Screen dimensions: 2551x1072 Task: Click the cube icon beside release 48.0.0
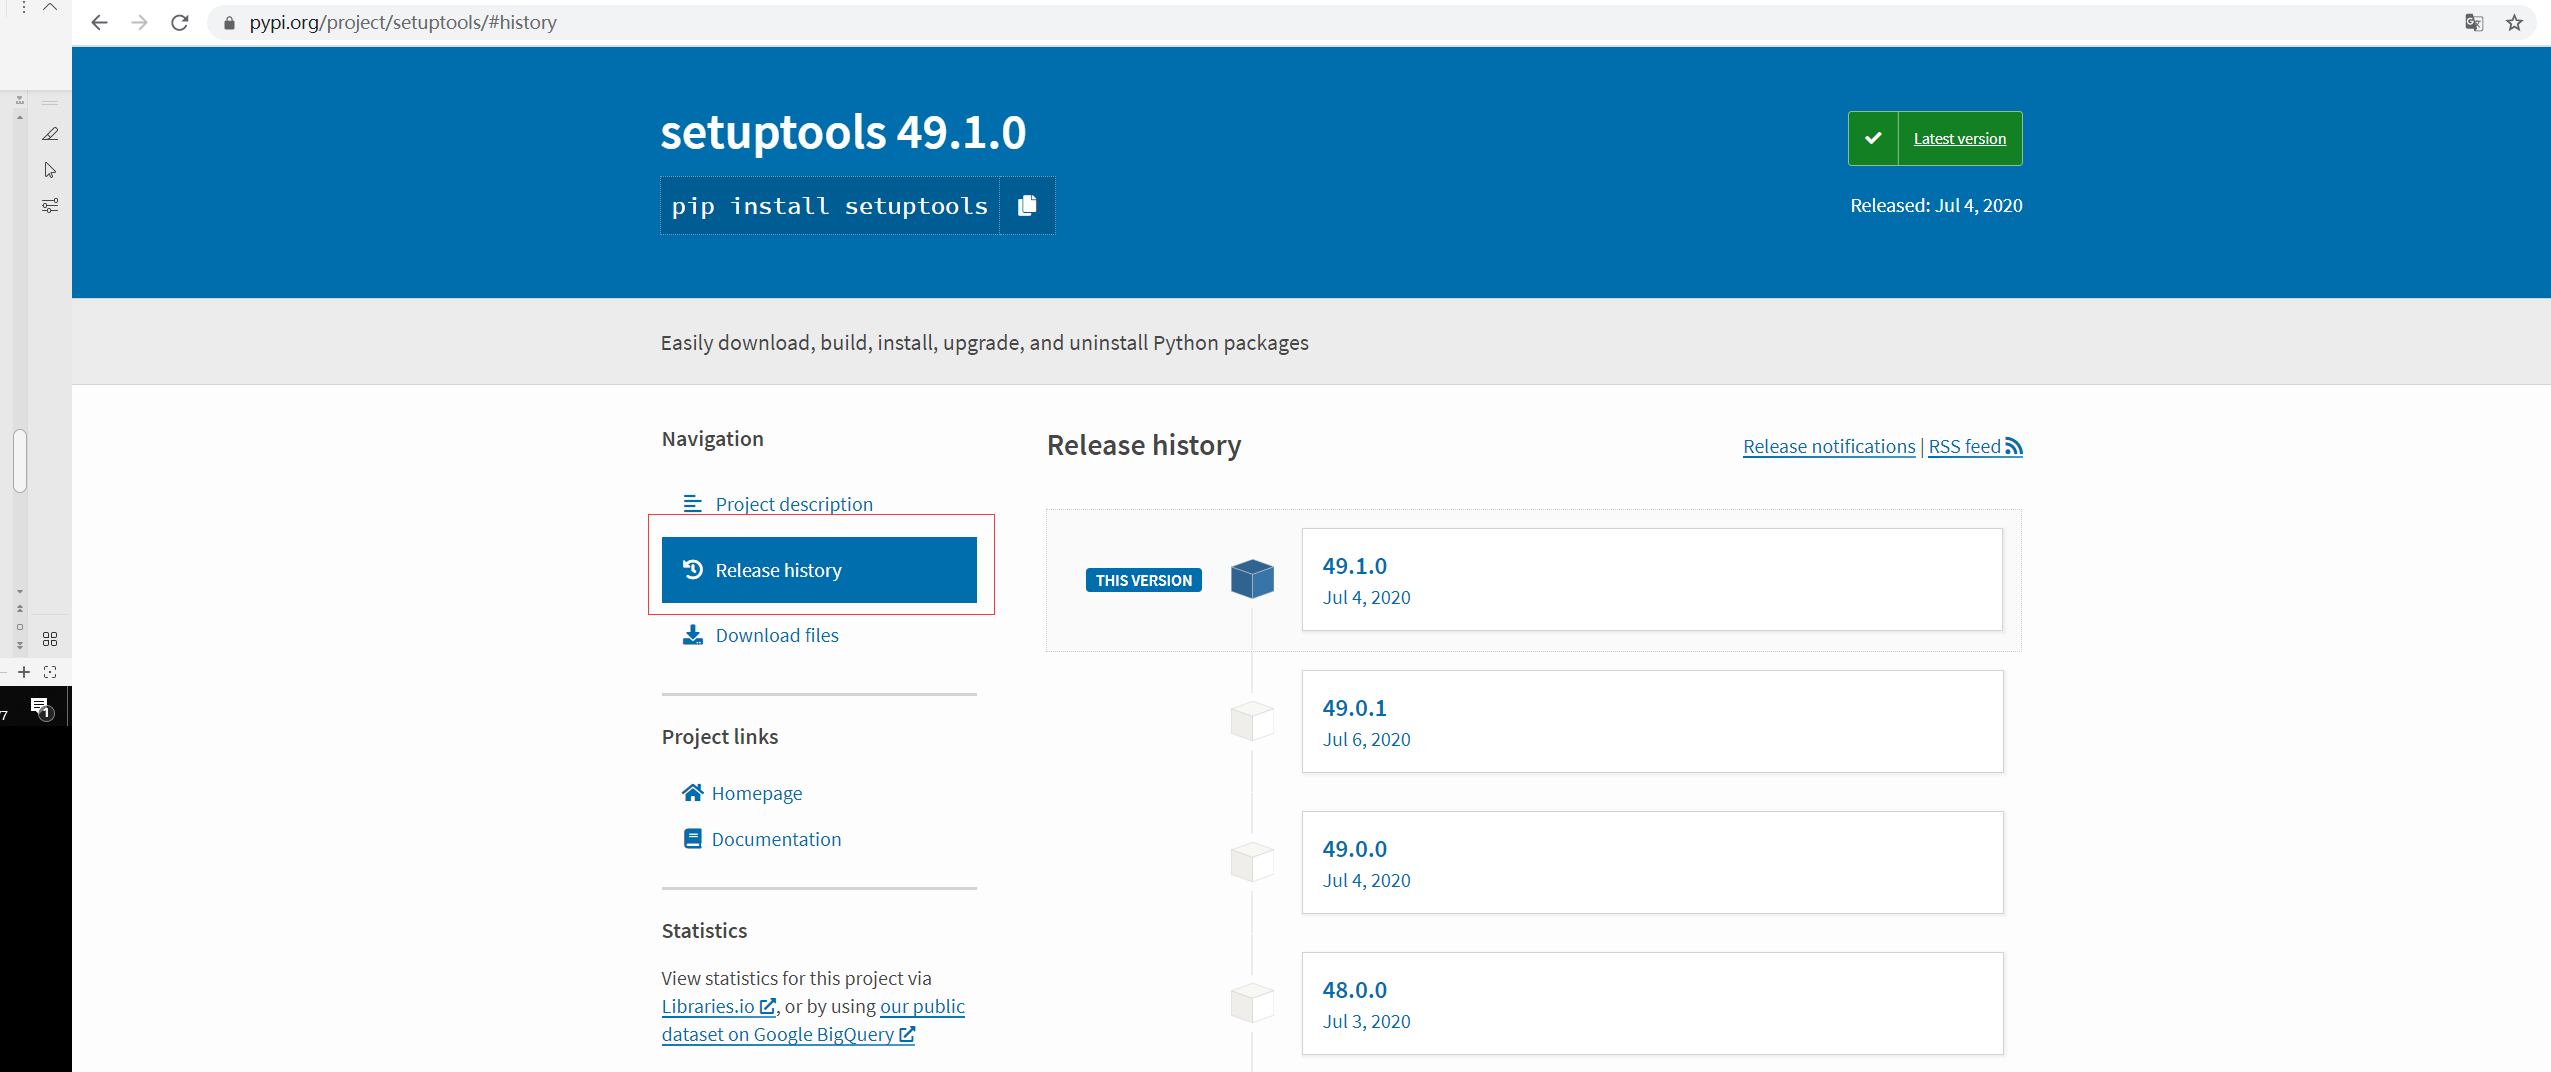(1252, 1003)
